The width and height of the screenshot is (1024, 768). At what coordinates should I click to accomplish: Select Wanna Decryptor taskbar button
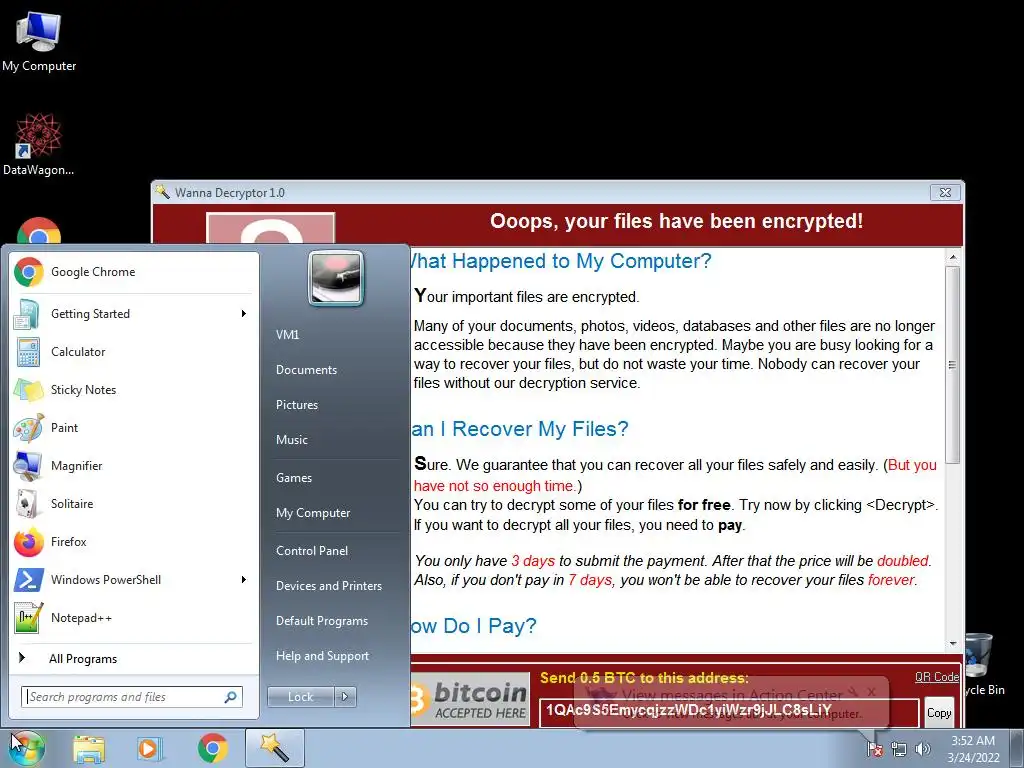click(275, 748)
